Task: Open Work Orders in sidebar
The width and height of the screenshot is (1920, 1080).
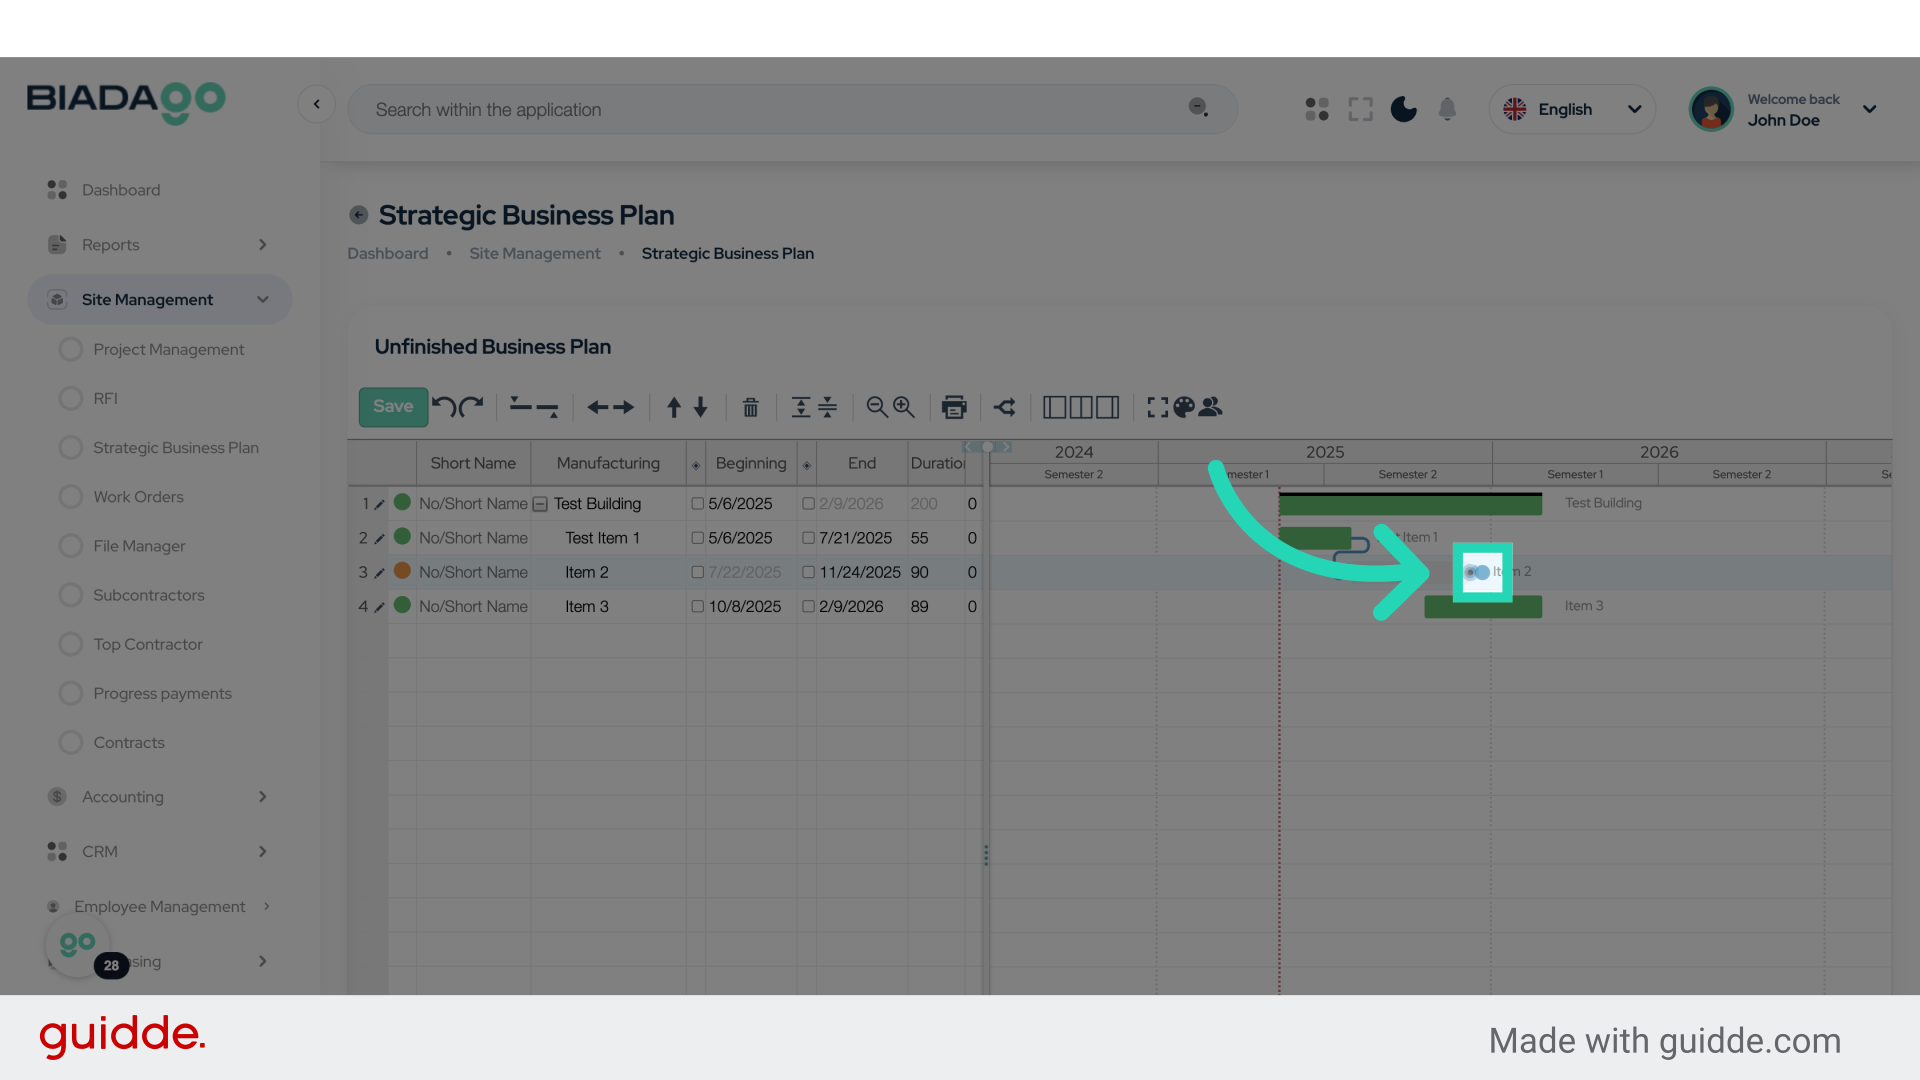Action: [138, 497]
